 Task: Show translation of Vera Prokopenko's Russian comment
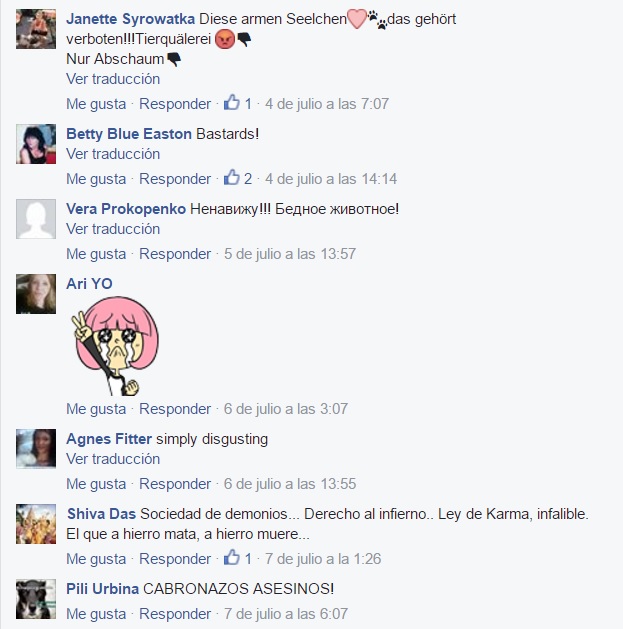113,229
